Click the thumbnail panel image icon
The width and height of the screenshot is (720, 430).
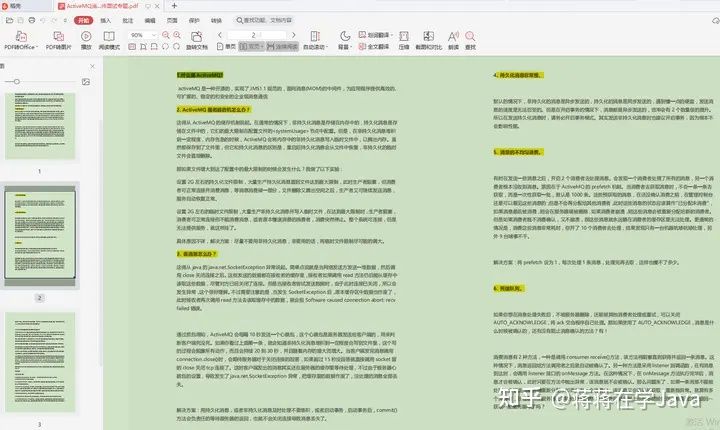click(85, 82)
